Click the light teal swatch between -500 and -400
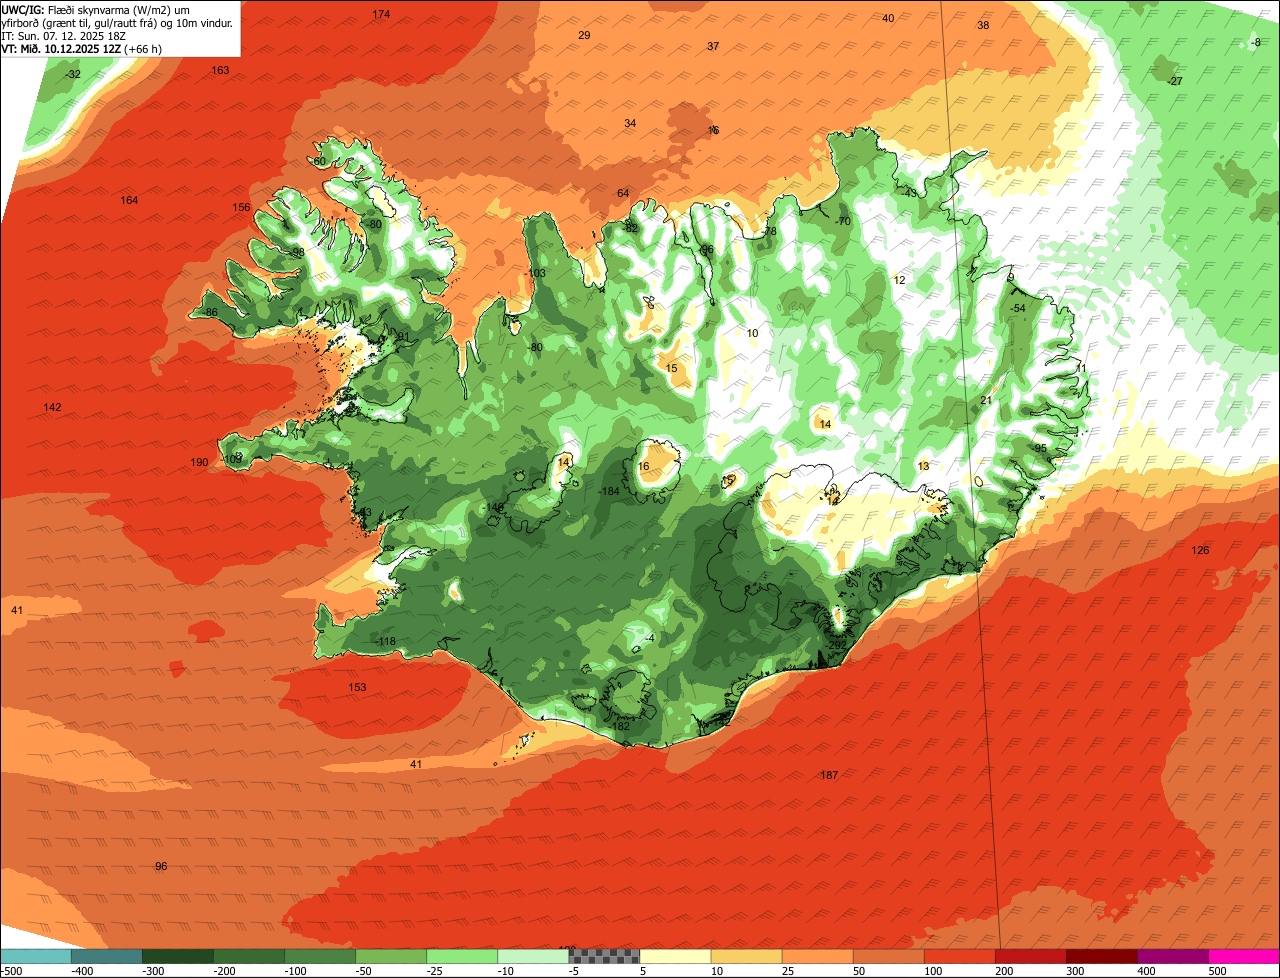The image size is (1280, 978). click(37, 956)
